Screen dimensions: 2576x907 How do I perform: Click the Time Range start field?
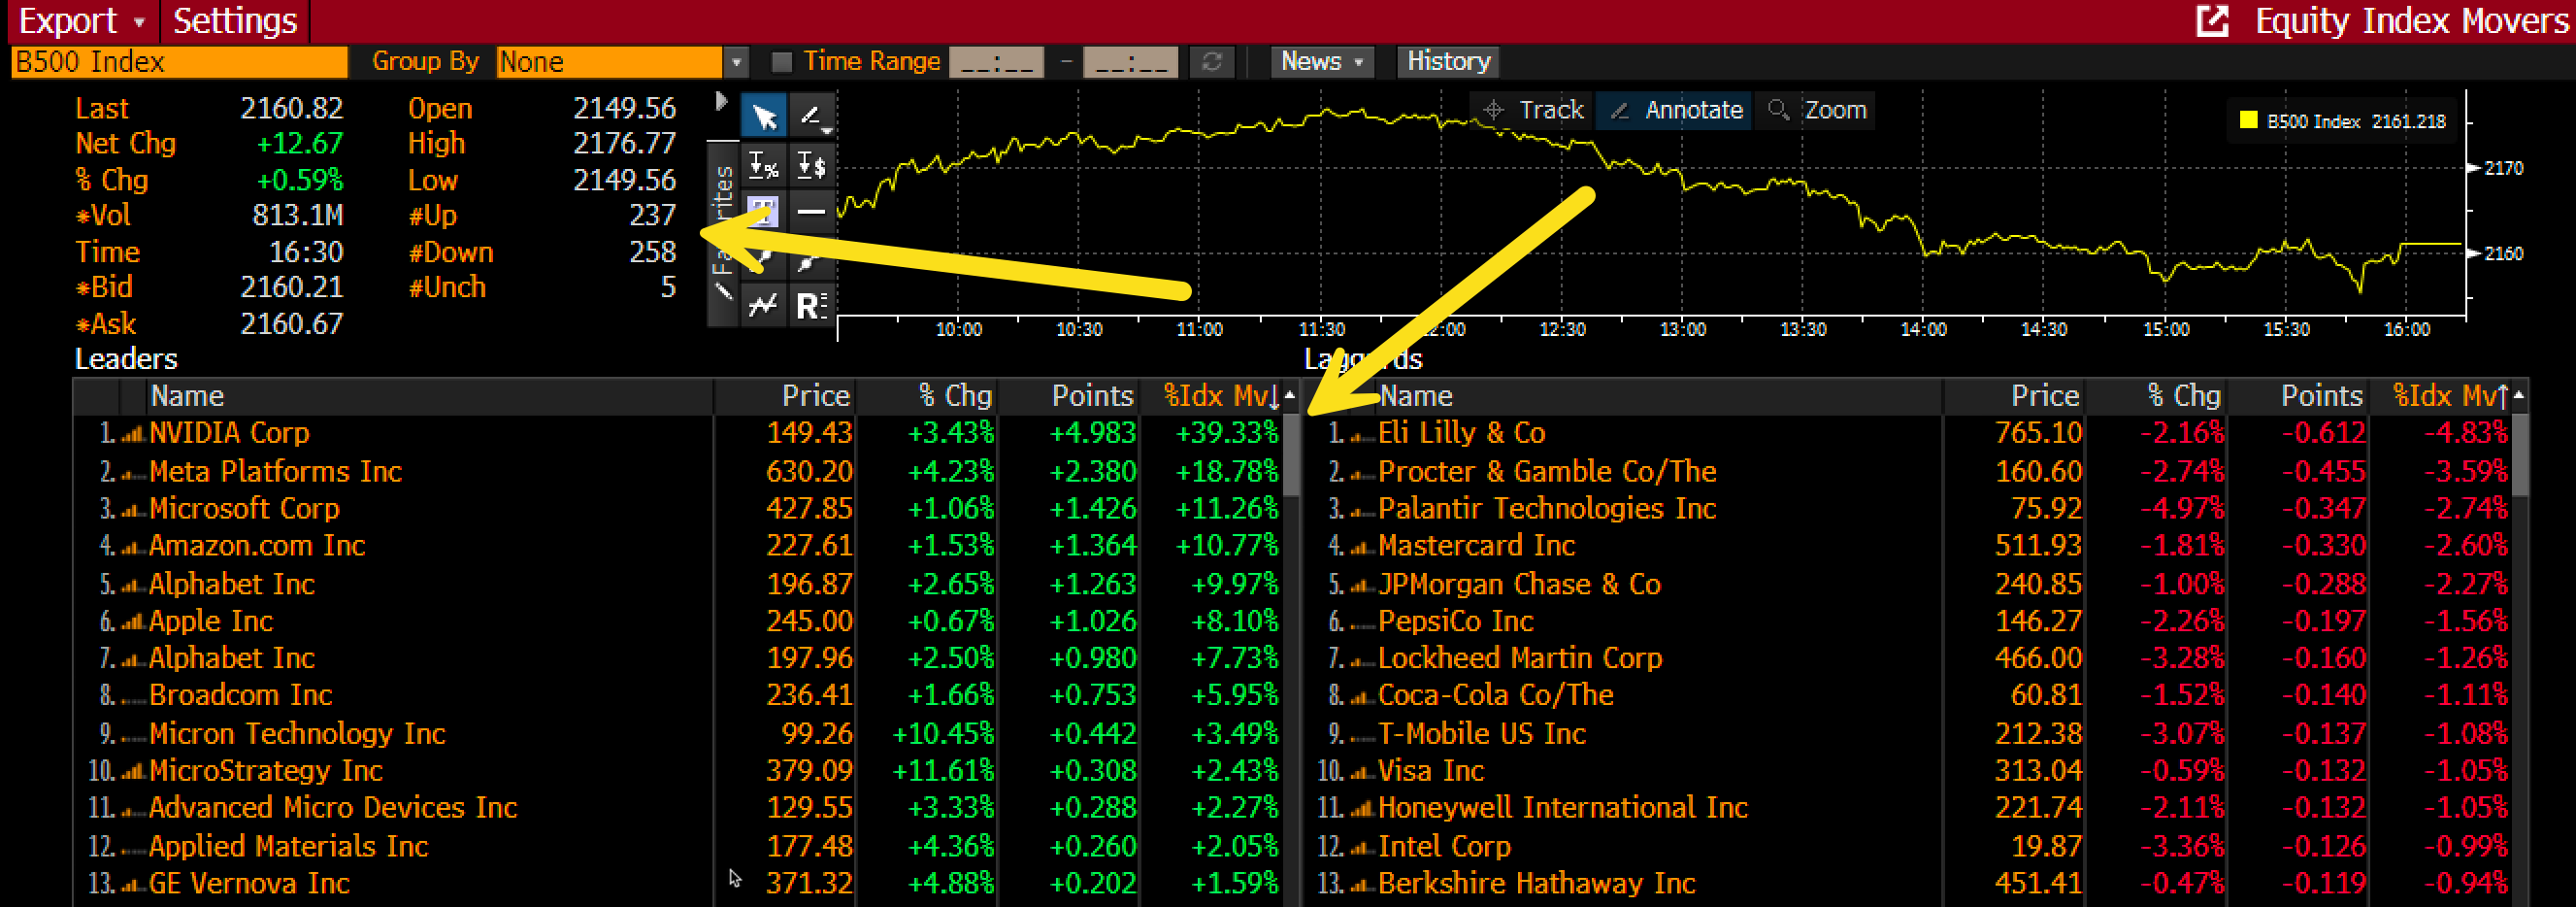996,62
